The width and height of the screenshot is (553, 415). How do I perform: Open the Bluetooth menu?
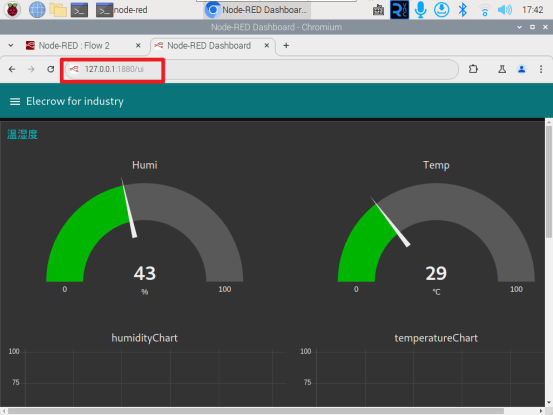(x=463, y=10)
